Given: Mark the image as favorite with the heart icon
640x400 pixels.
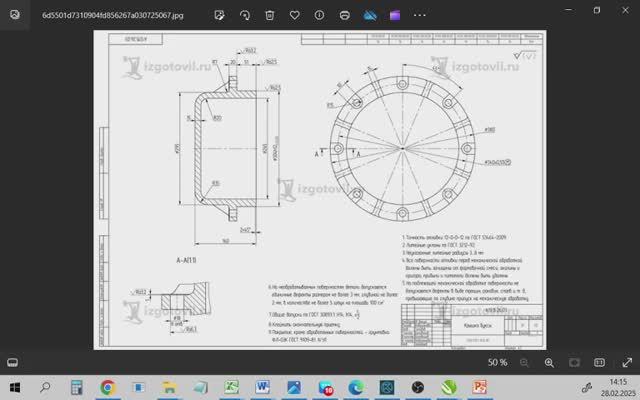Looking at the screenshot, I should [x=295, y=15].
